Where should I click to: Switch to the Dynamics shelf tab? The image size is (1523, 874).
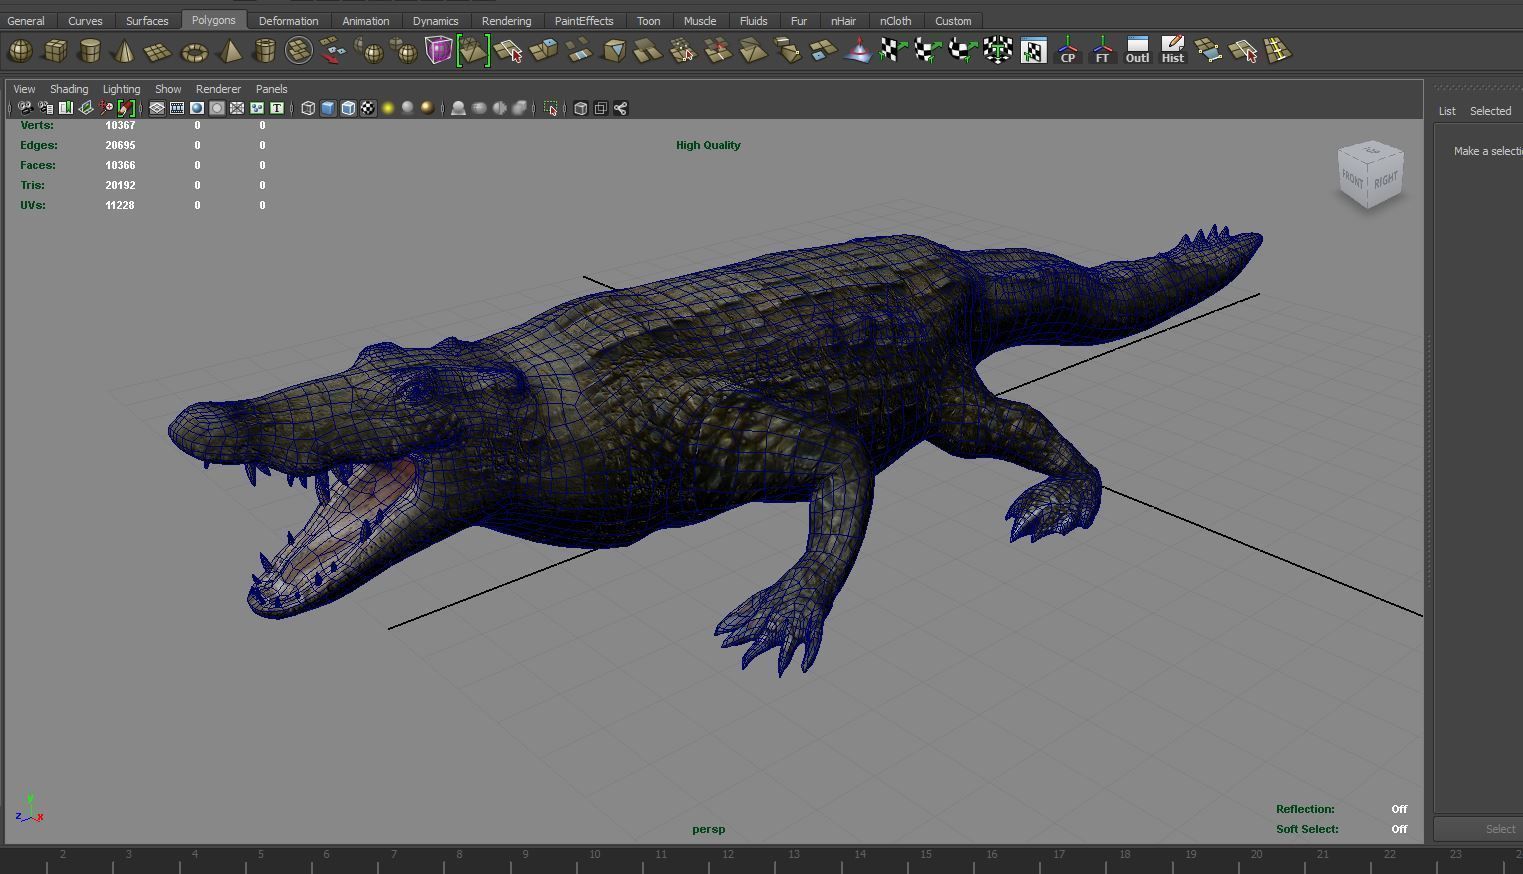pyautogui.click(x=435, y=21)
